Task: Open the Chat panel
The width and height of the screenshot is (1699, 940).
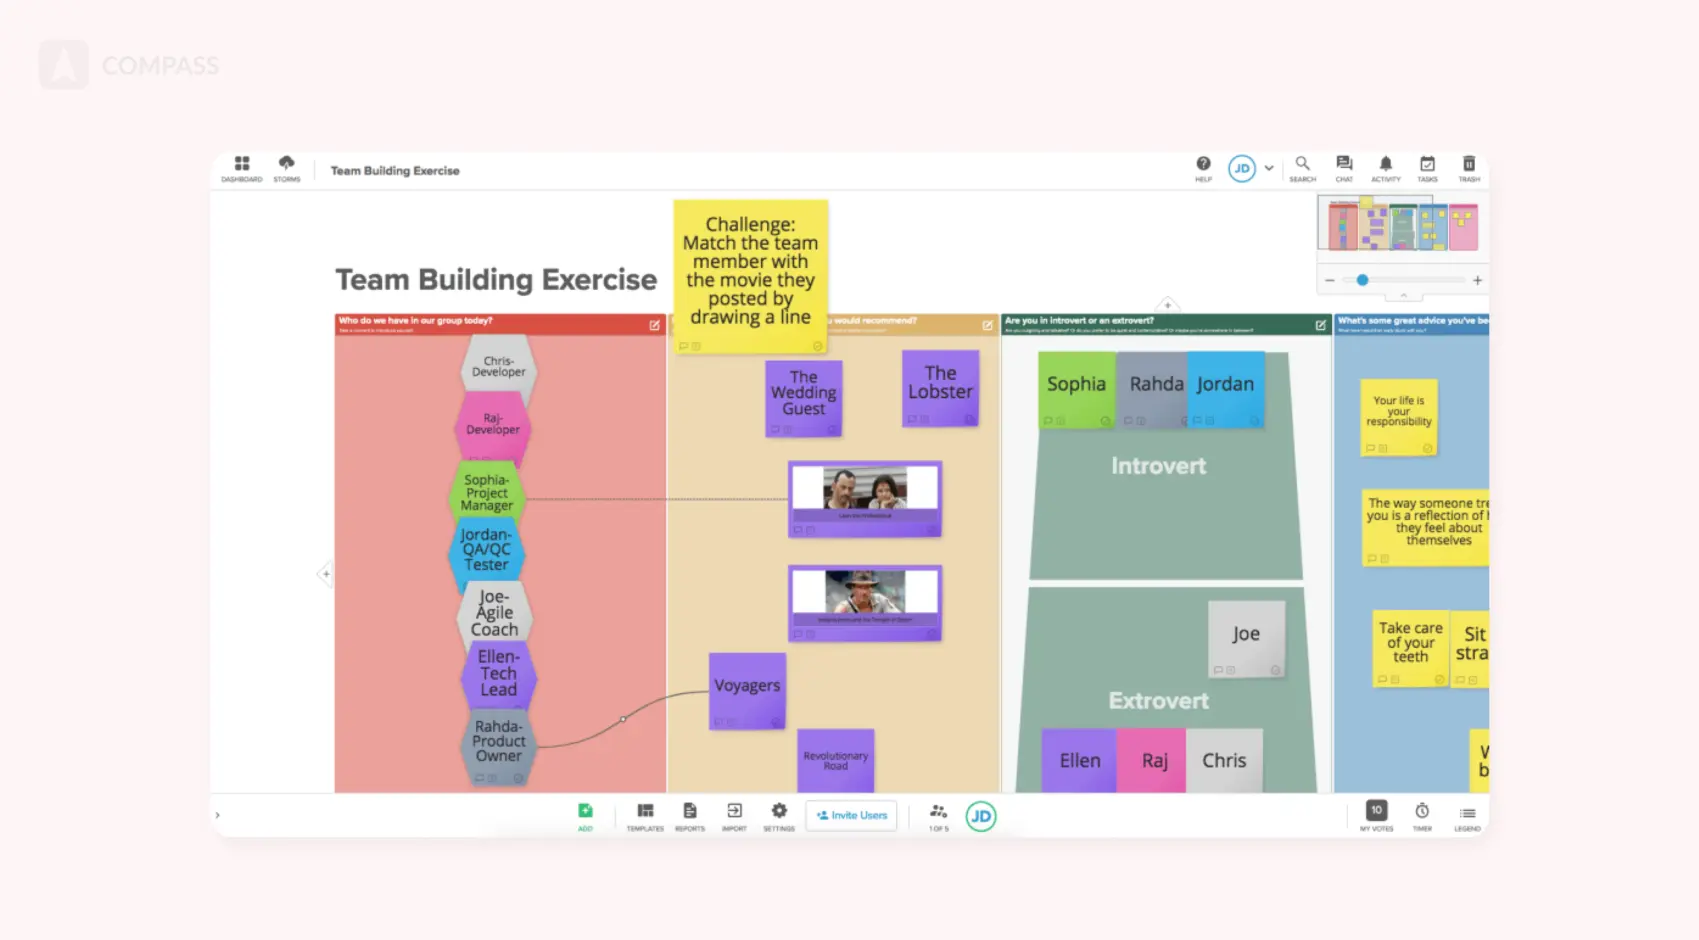Action: 1344,168
